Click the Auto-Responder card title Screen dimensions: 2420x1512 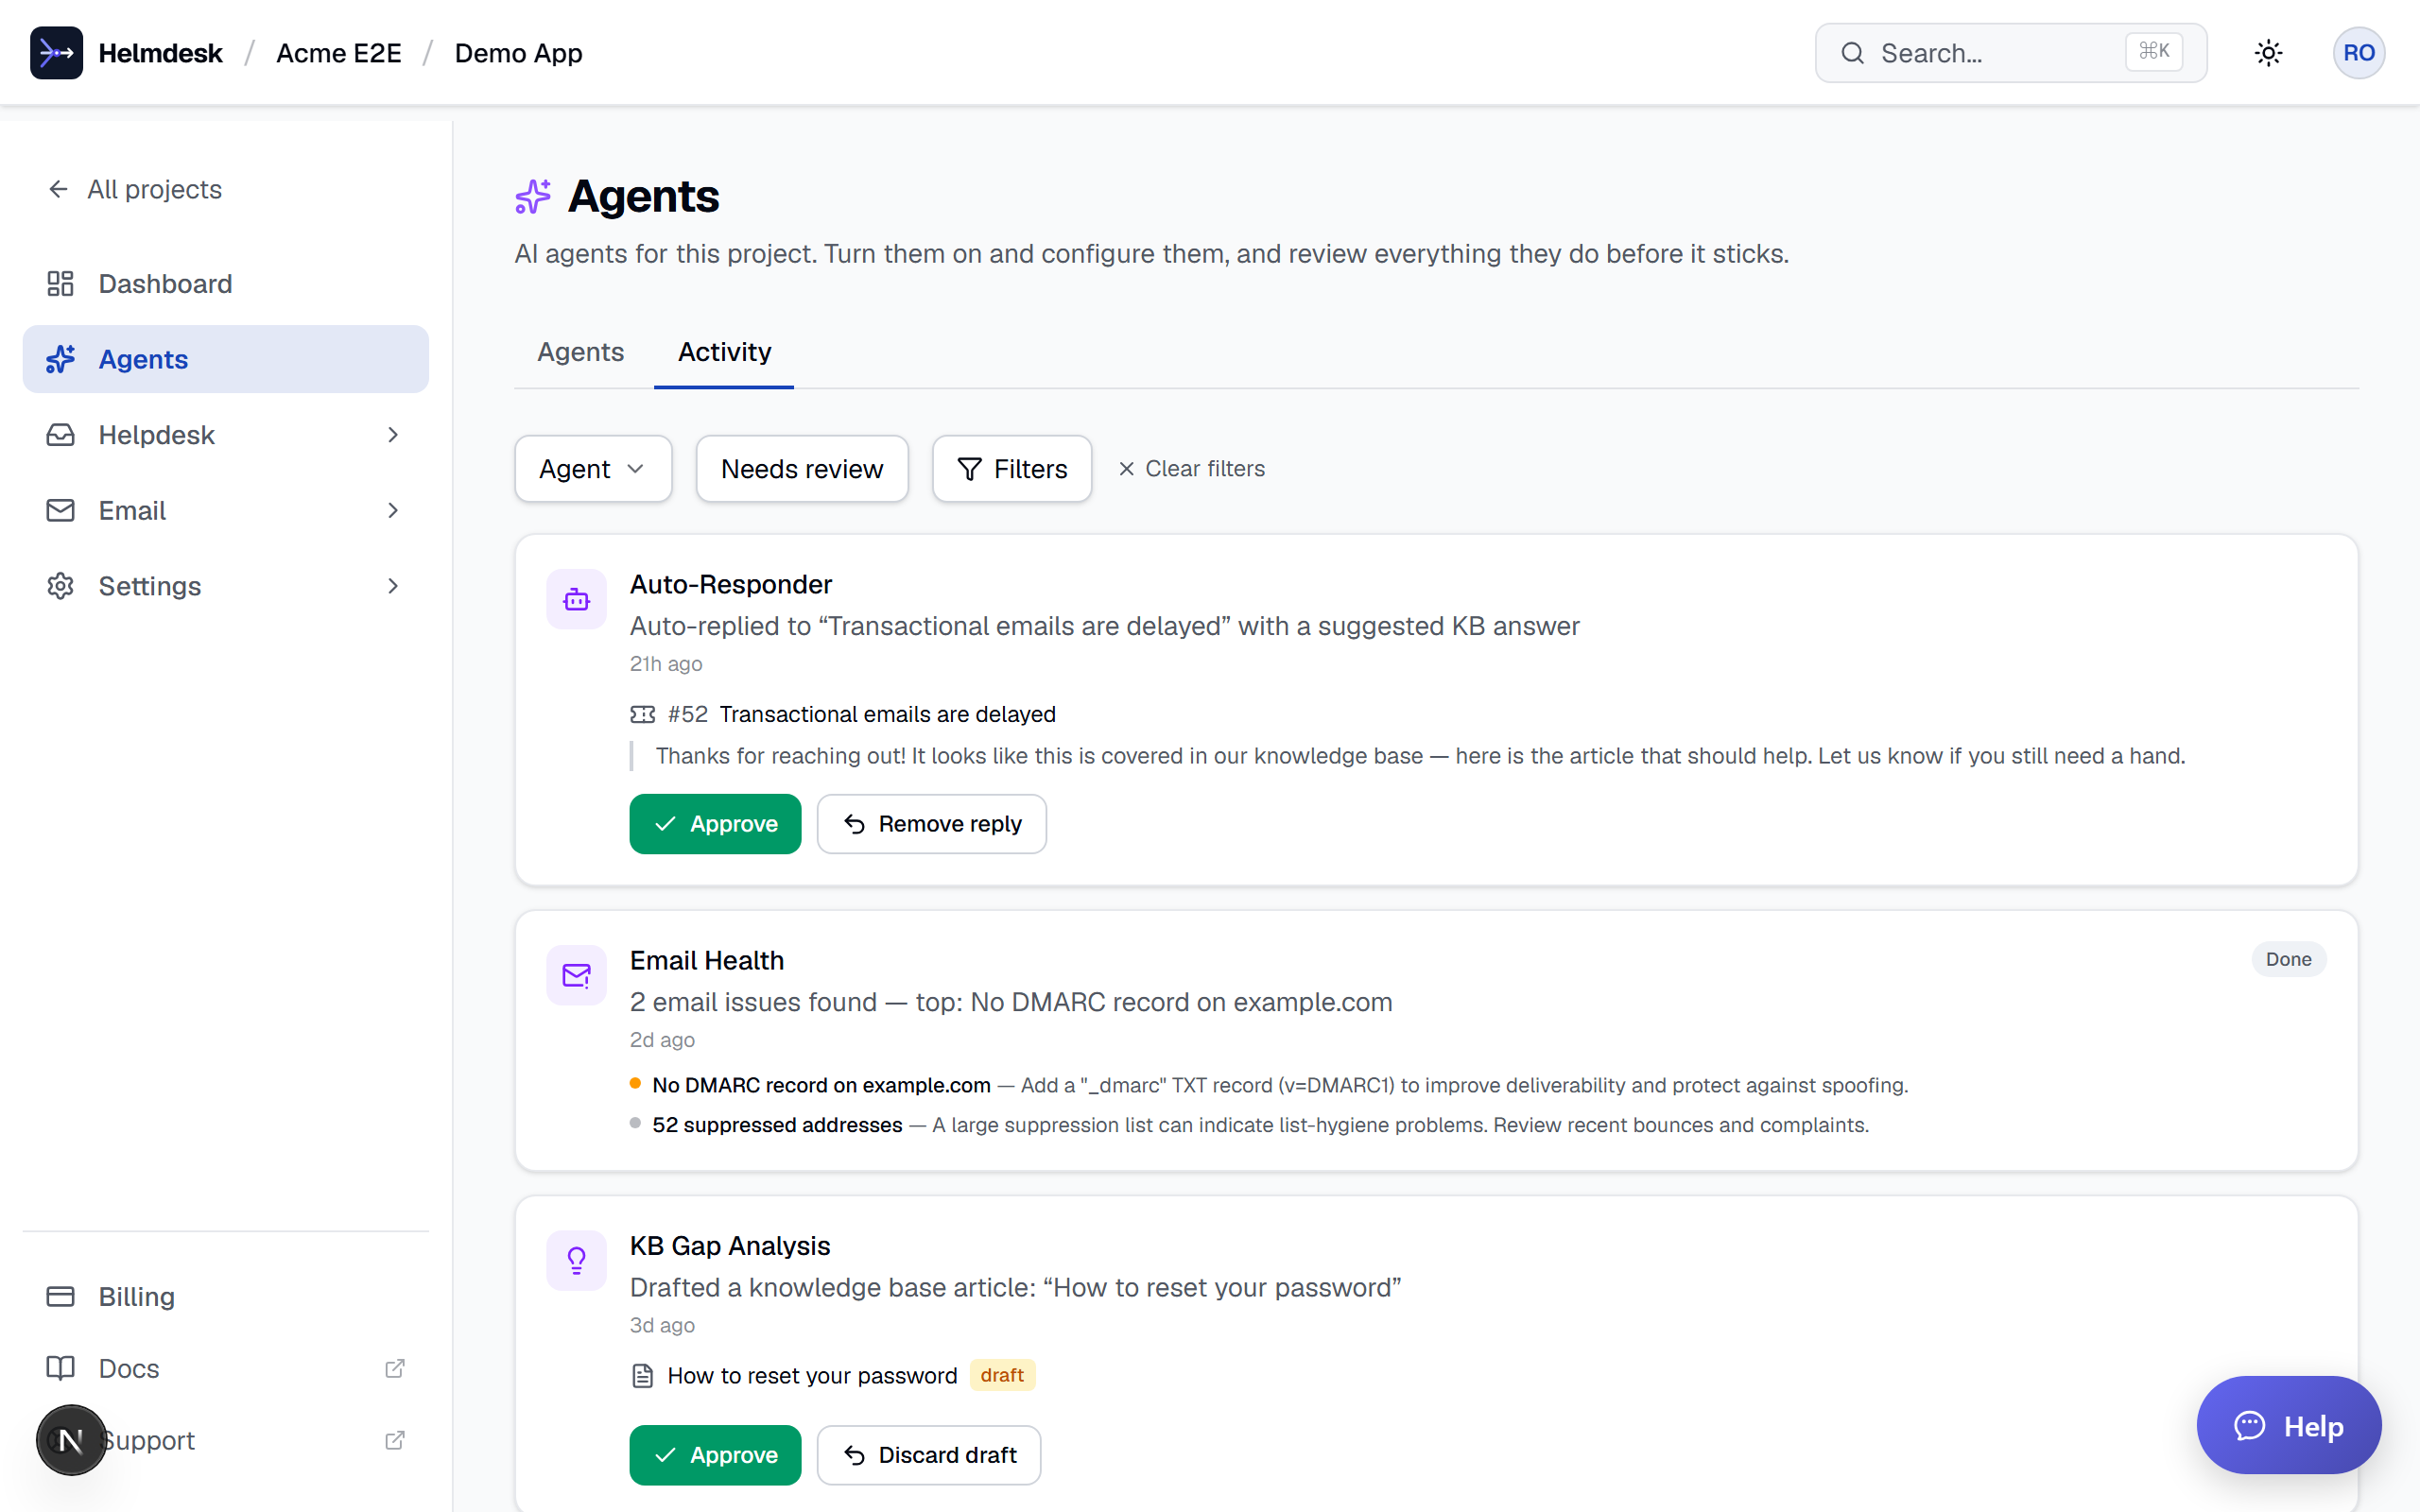730,584
